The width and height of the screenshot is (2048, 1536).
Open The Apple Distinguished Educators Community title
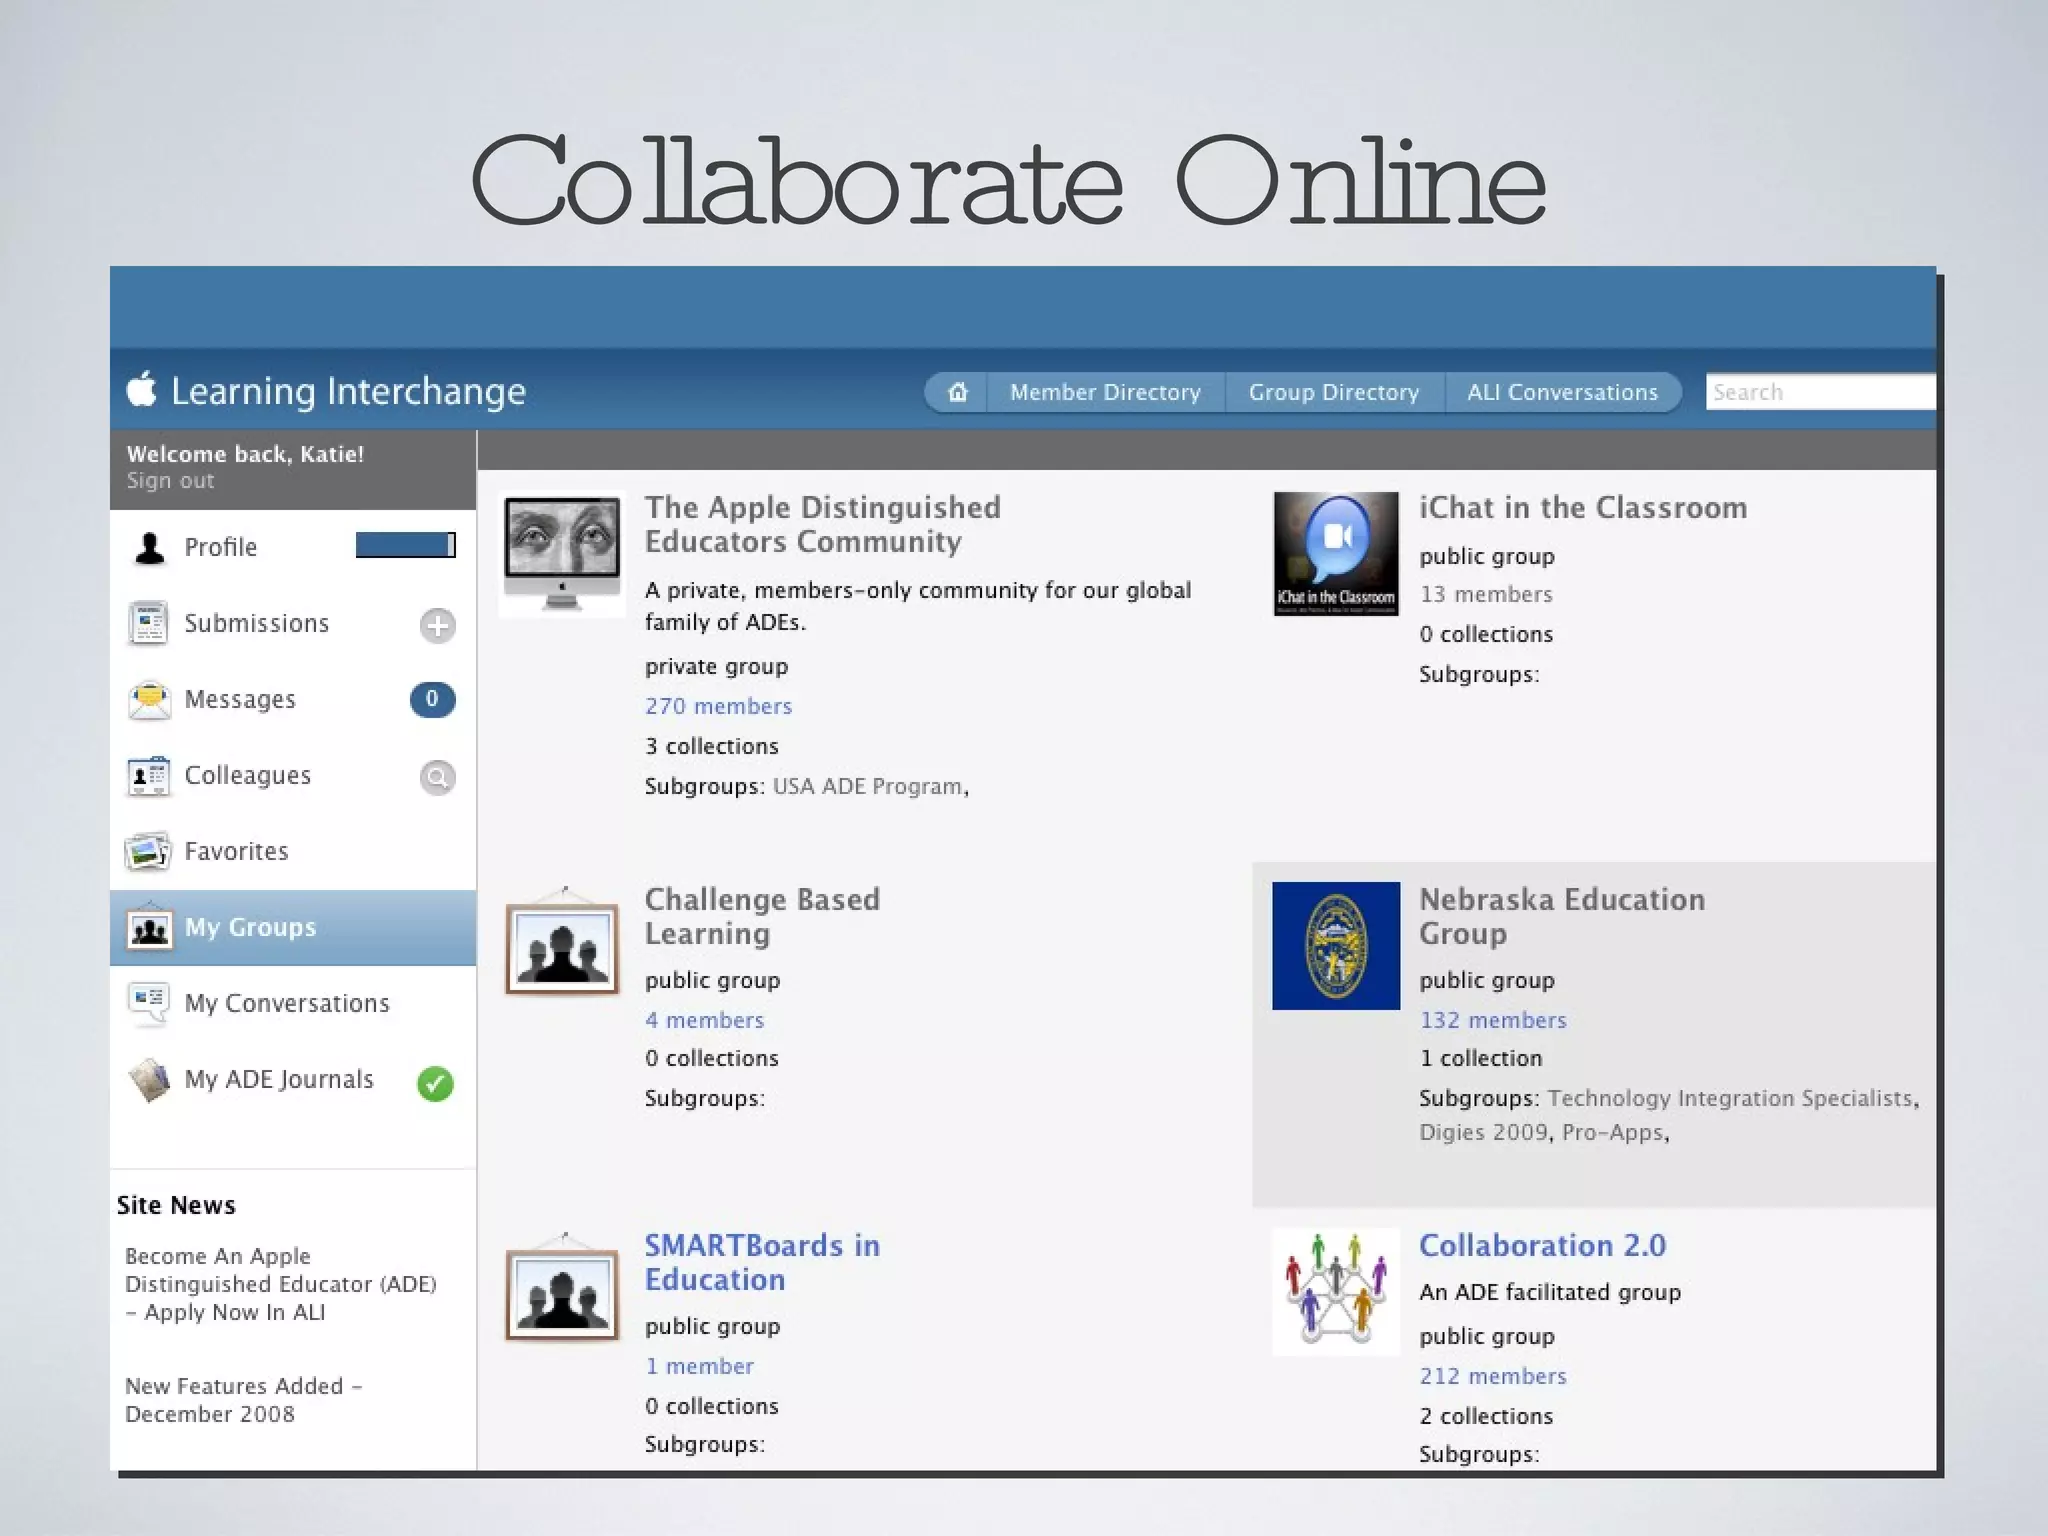coord(822,524)
